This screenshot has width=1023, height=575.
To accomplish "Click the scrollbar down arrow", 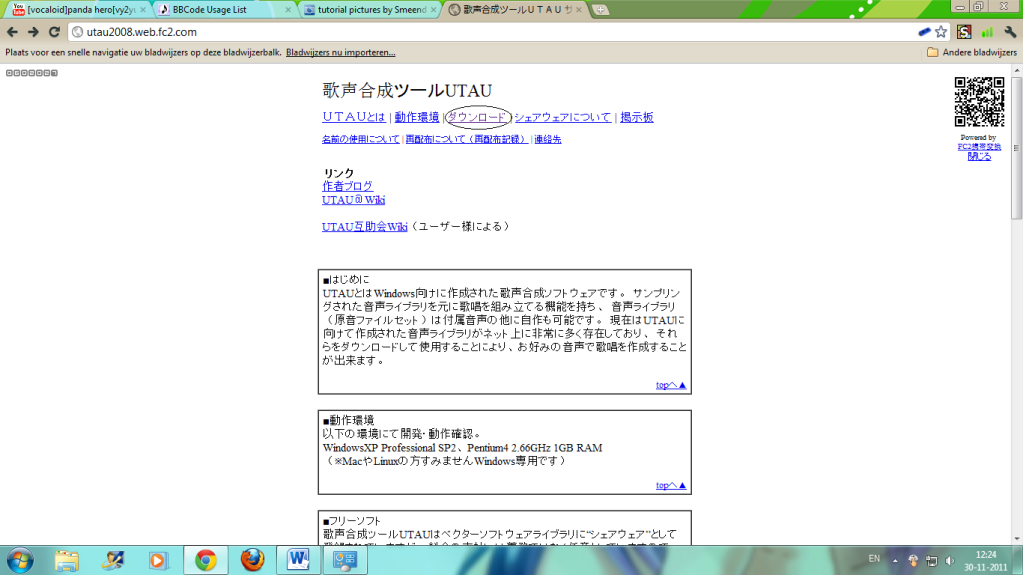I will (x=1016, y=539).
